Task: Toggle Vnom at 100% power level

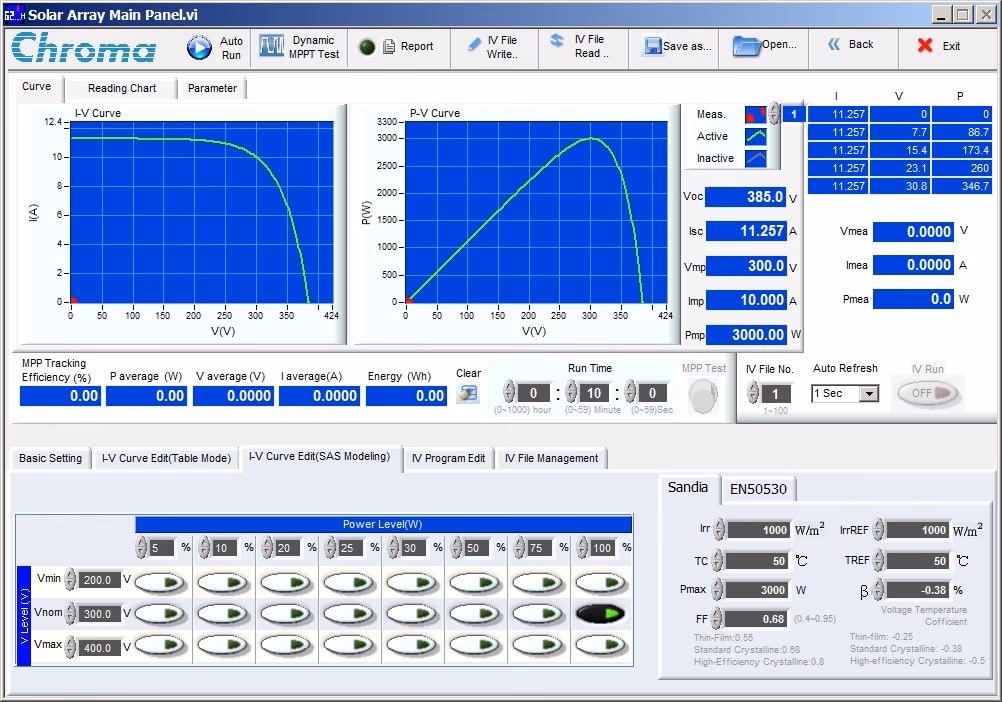Action: (x=602, y=613)
